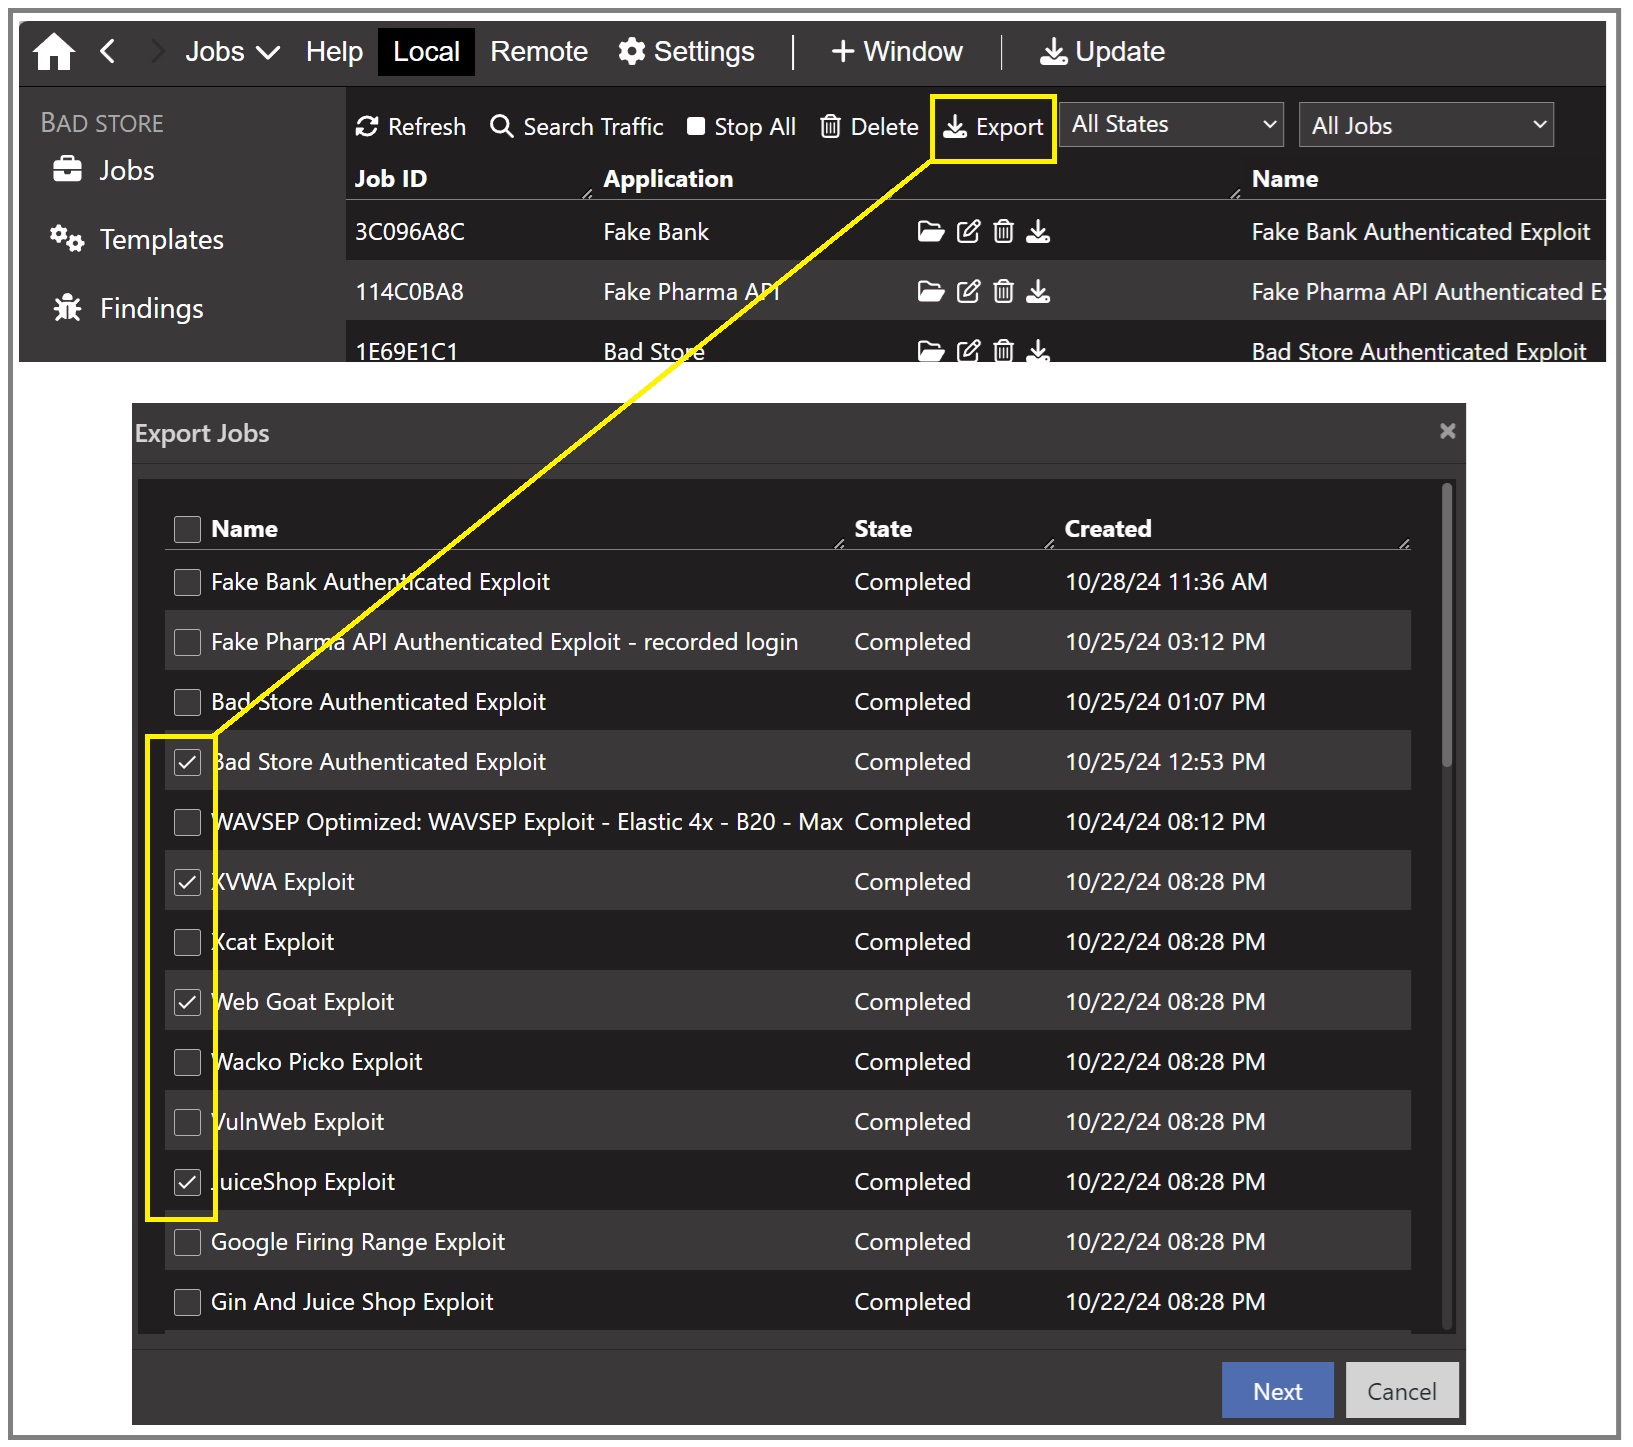Expand the All States dropdown
This screenshot has height=1447, width=1633.
pyautogui.click(x=1171, y=125)
